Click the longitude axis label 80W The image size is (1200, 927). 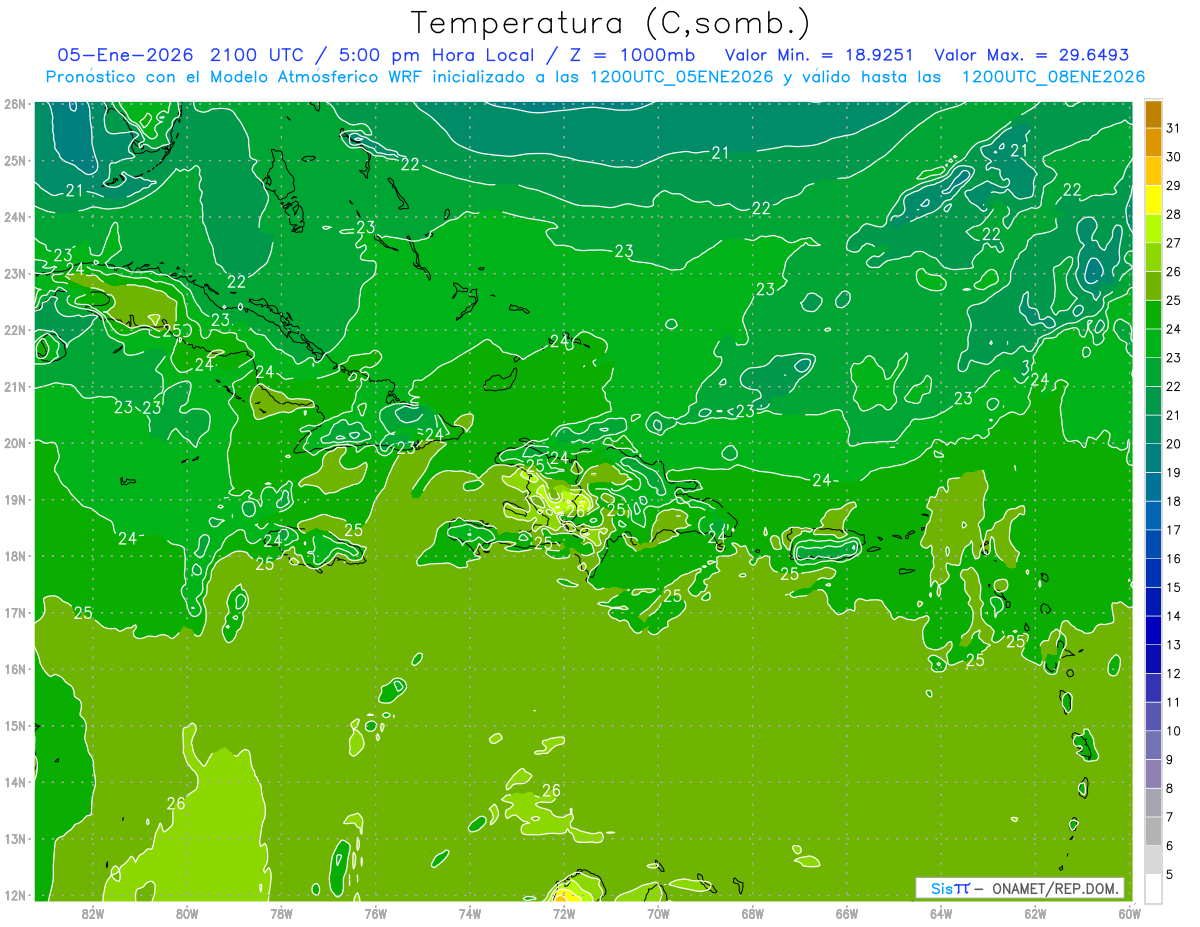pyautogui.click(x=187, y=913)
